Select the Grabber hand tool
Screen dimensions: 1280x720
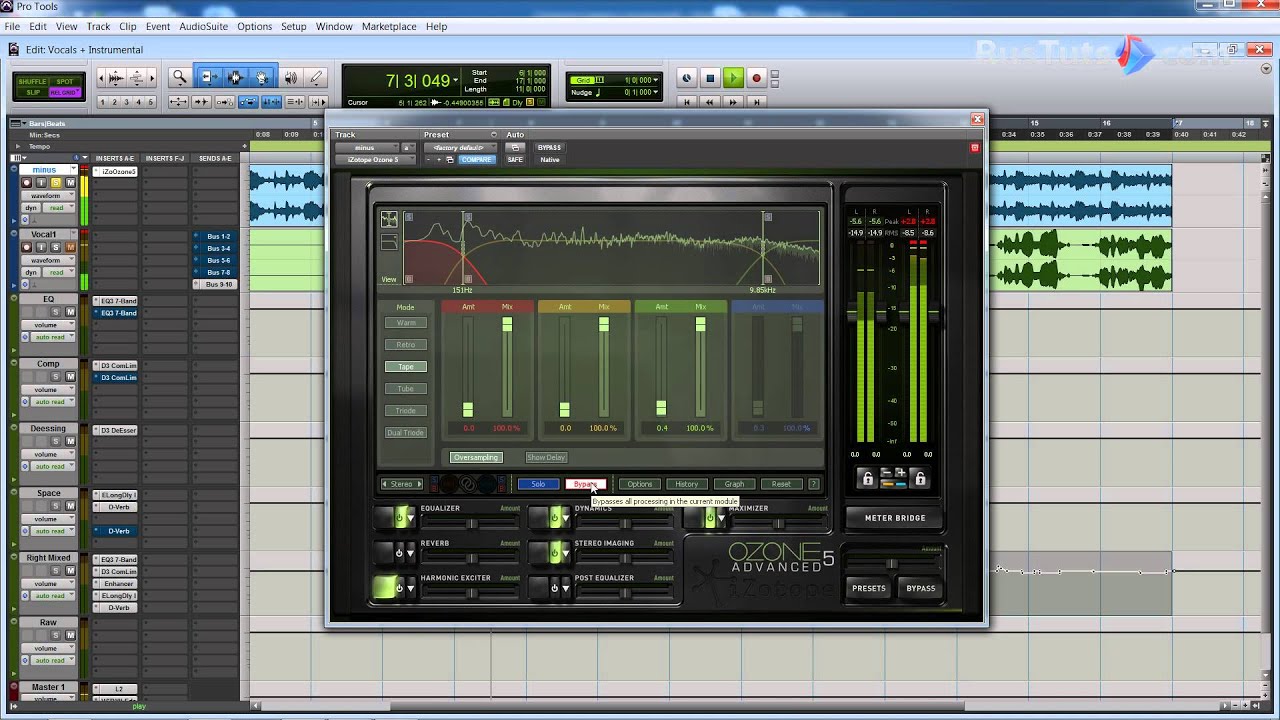point(262,77)
